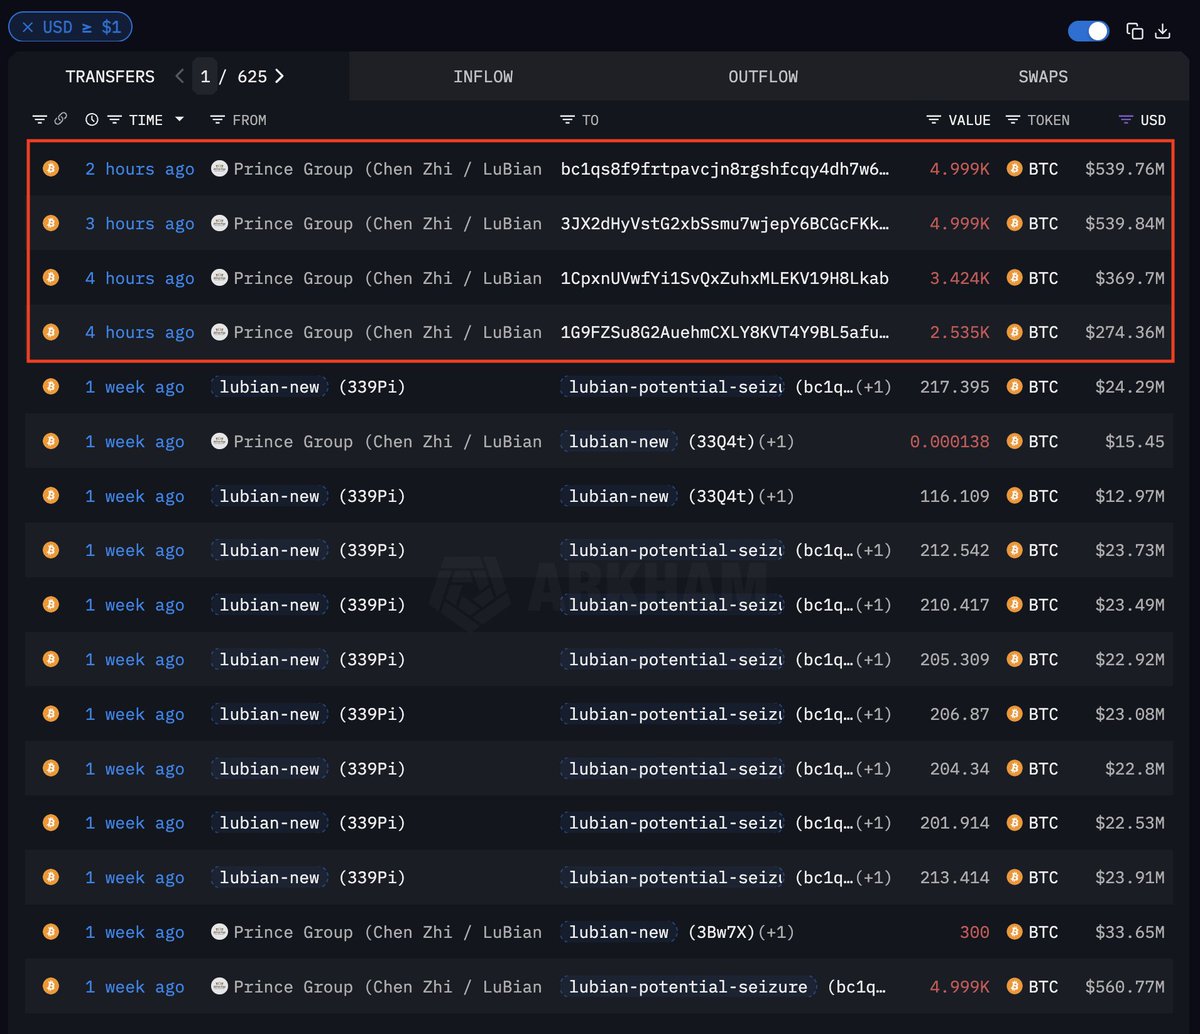Click the filter icon next to VALUE
This screenshot has width=1200, height=1034.
tap(934, 120)
